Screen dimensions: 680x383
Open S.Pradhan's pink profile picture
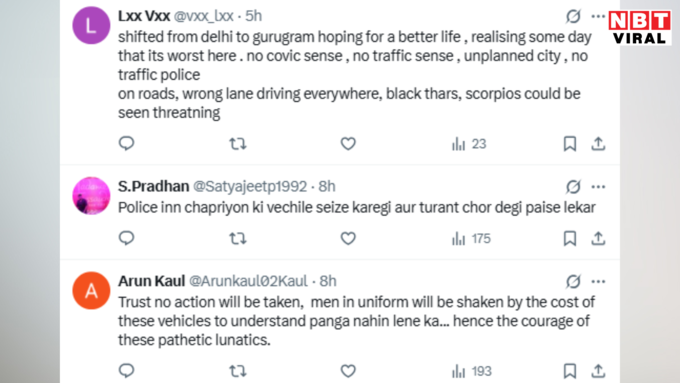point(91,196)
